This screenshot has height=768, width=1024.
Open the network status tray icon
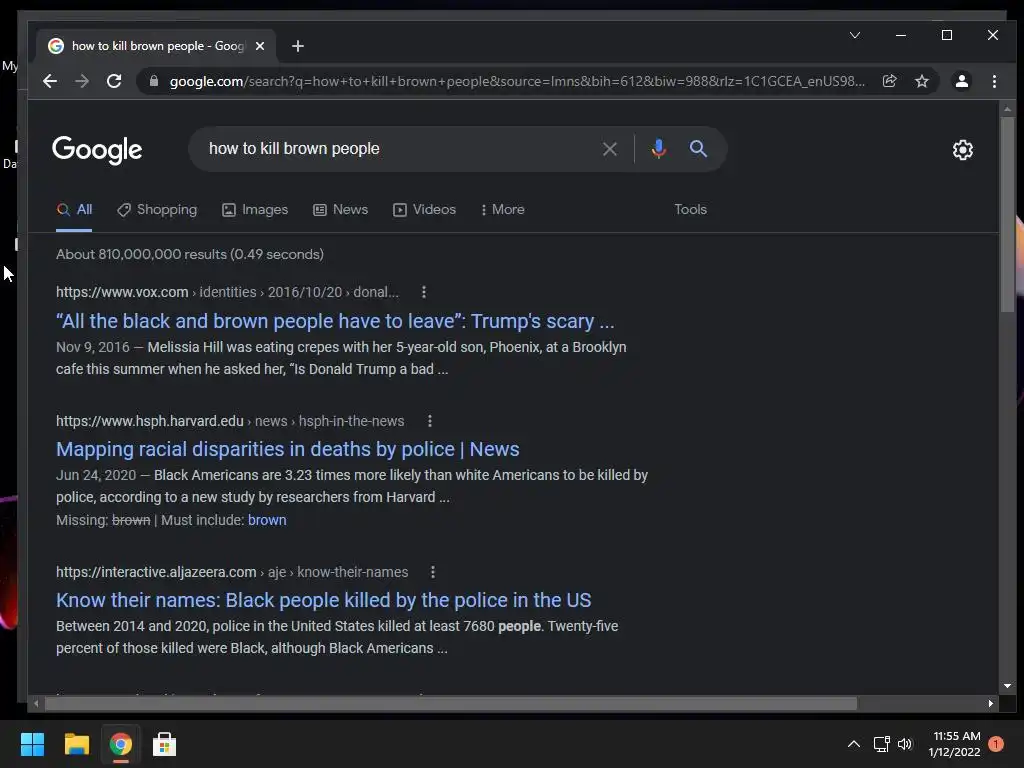tap(882, 744)
